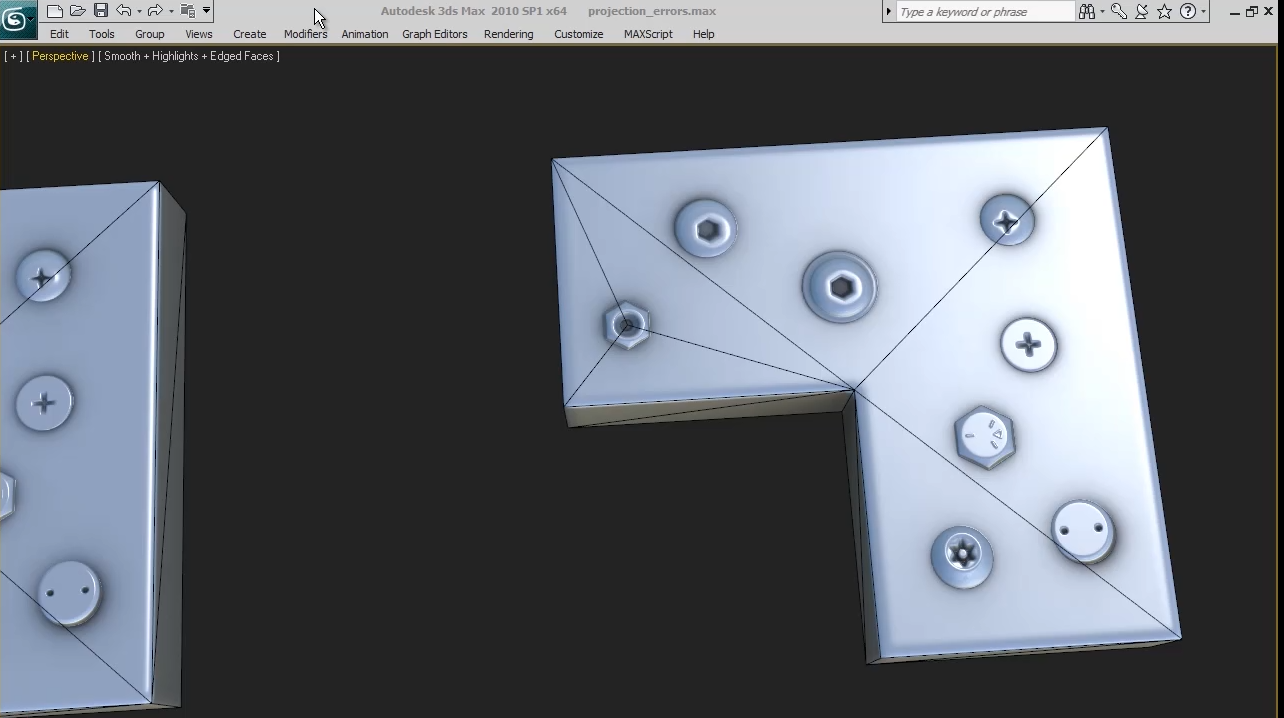This screenshot has width=1284, height=718.
Task: Click the binoculars search icon
Action: pyautogui.click(x=1086, y=12)
